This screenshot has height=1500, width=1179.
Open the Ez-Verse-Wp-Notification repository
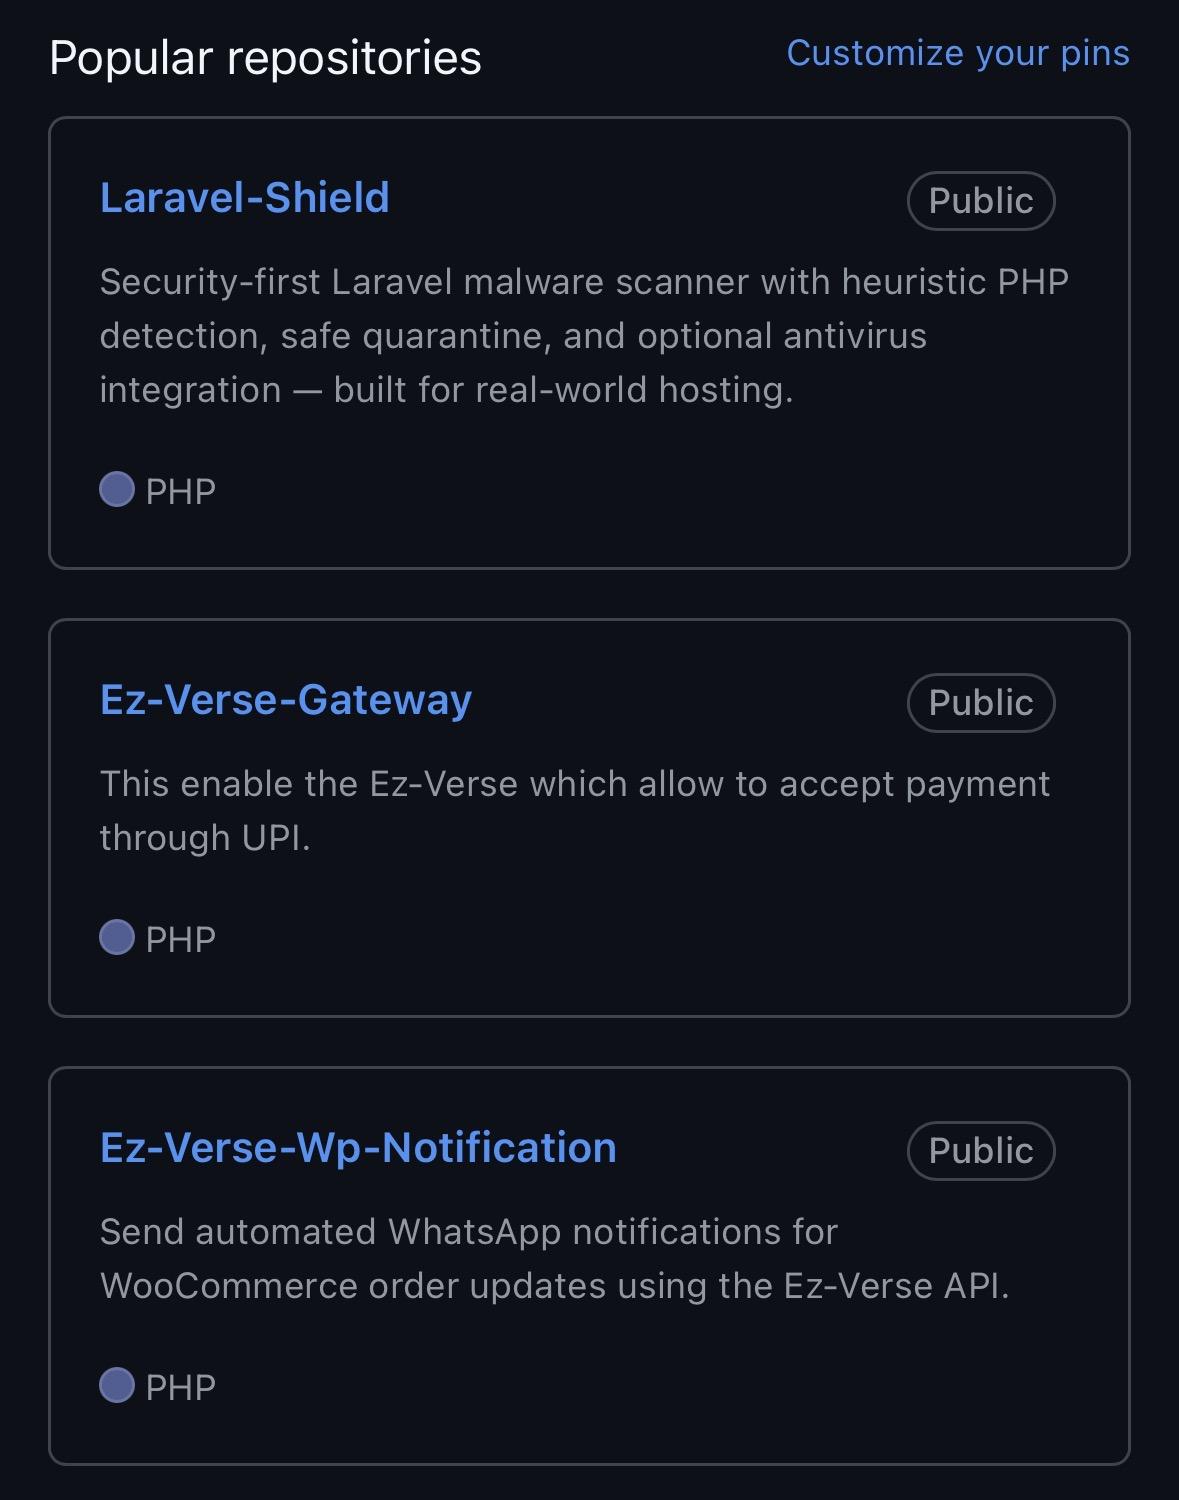pyautogui.click(x=358, y=1147)
